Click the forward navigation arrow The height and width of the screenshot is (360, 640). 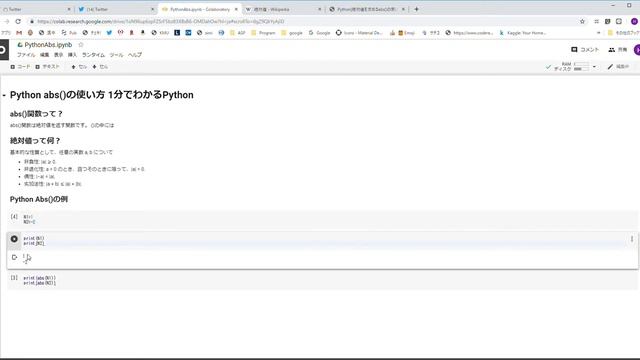(7, 21)
